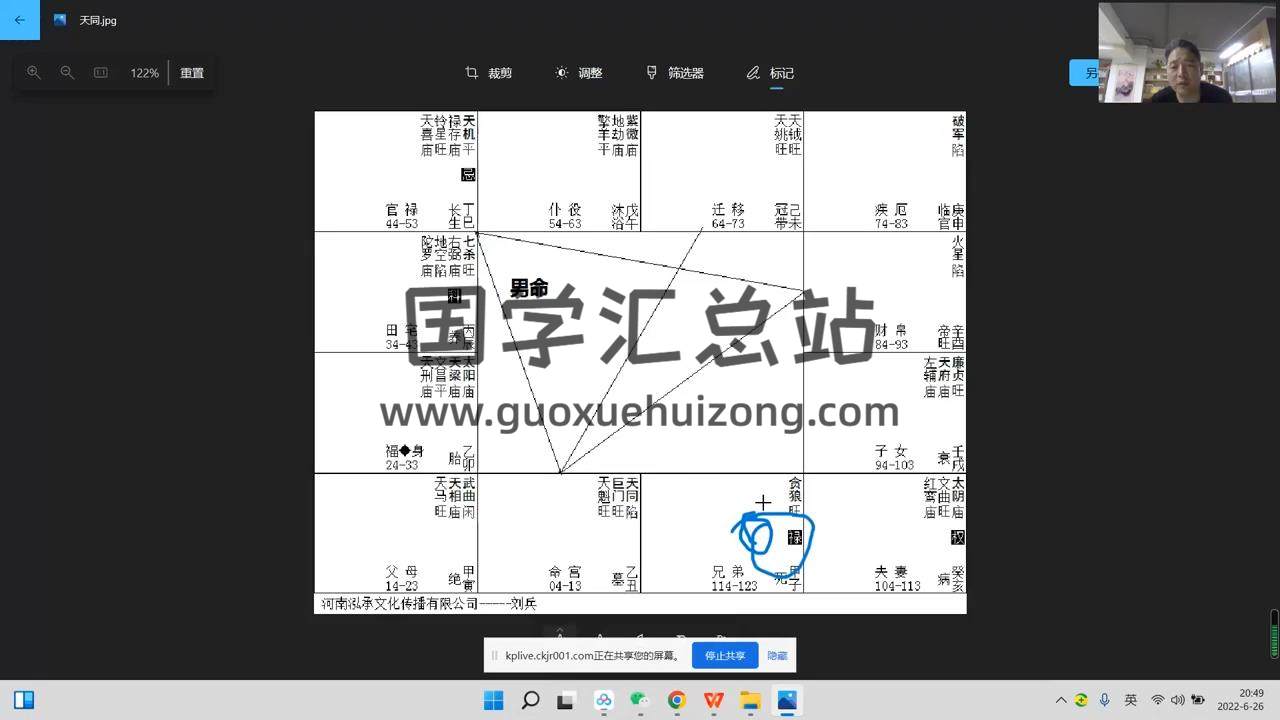The width and height of the screenshot is (1280, 720).
Task: Click the Photos app taskbar icon
Action: 787,700
